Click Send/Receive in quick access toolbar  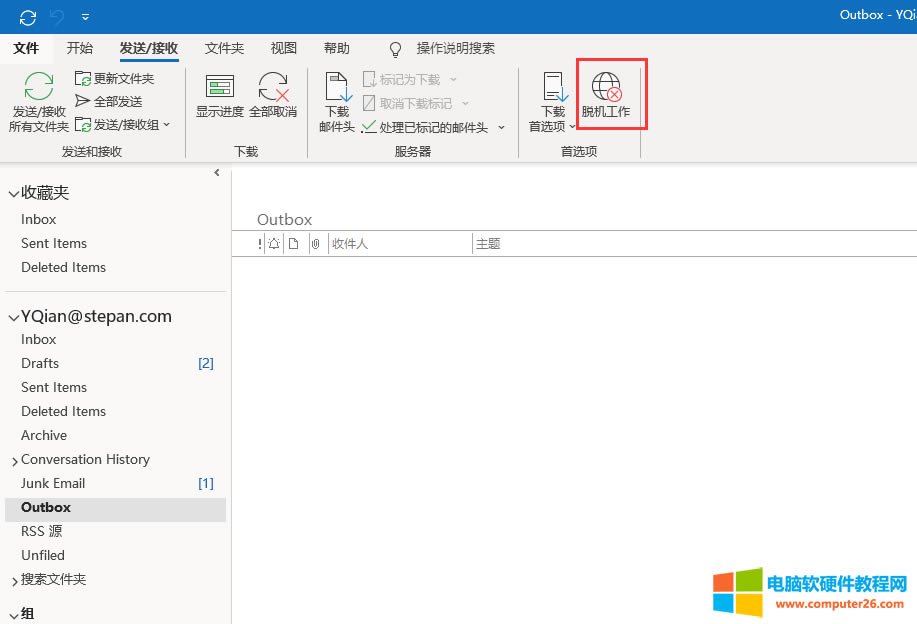pos(29,16)
